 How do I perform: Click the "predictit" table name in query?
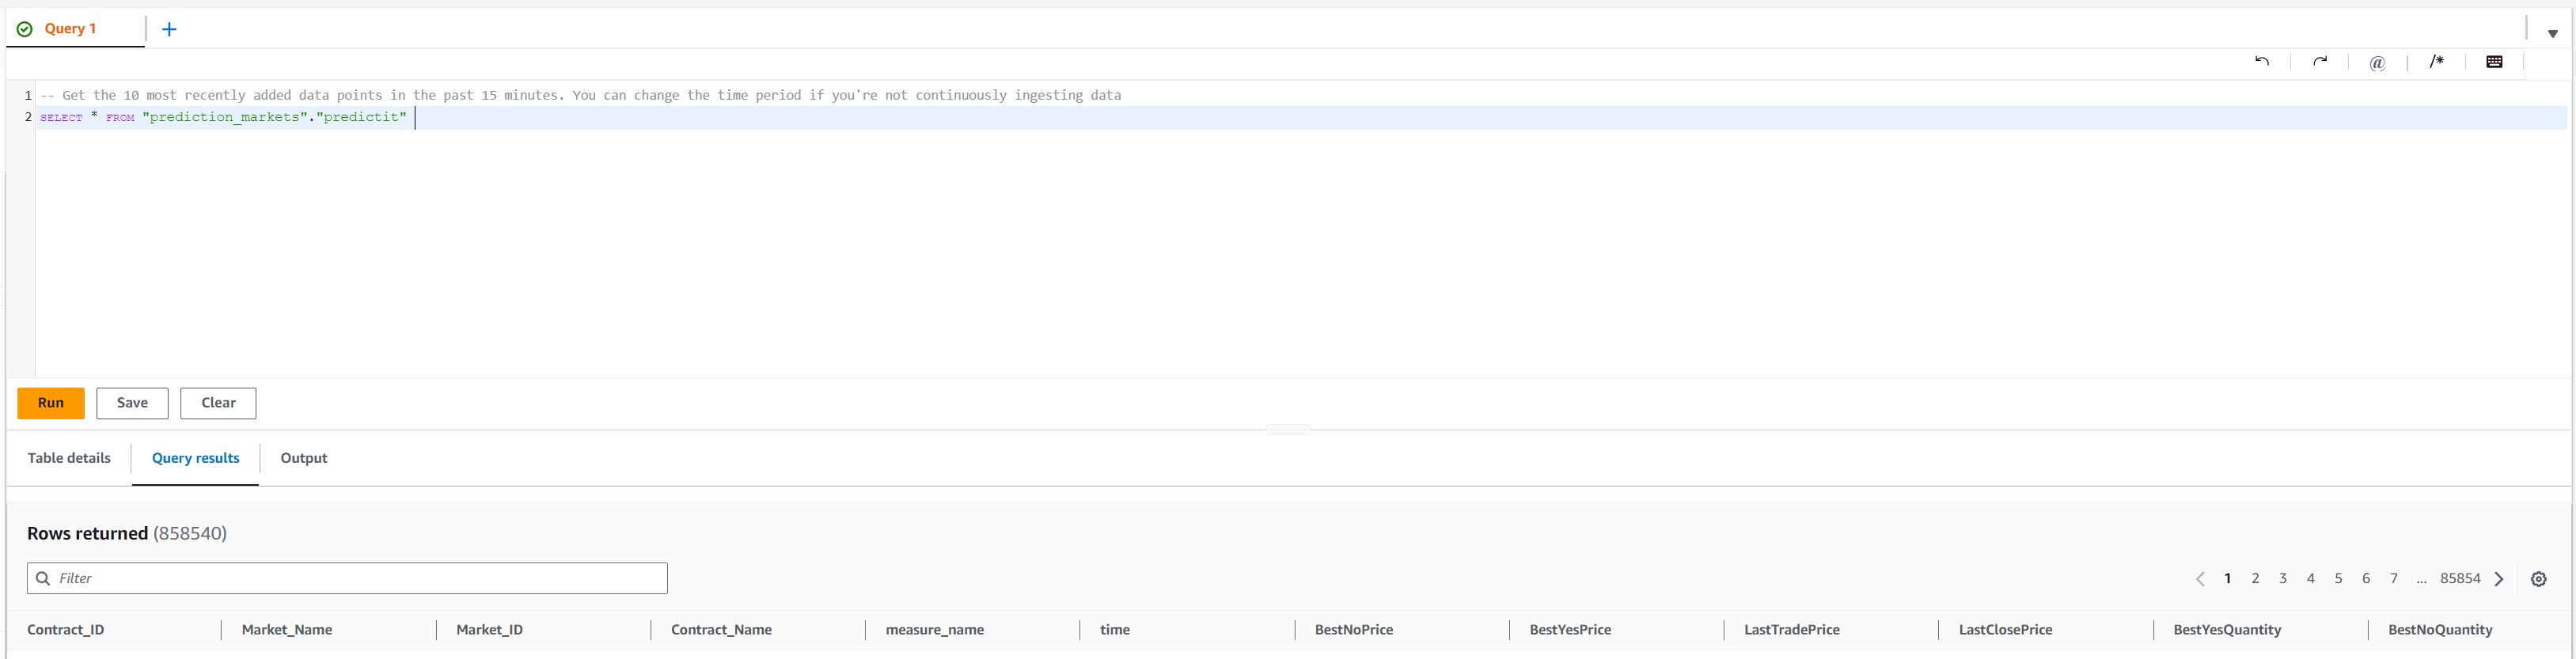pyautogui.click(x=361, y=118)
